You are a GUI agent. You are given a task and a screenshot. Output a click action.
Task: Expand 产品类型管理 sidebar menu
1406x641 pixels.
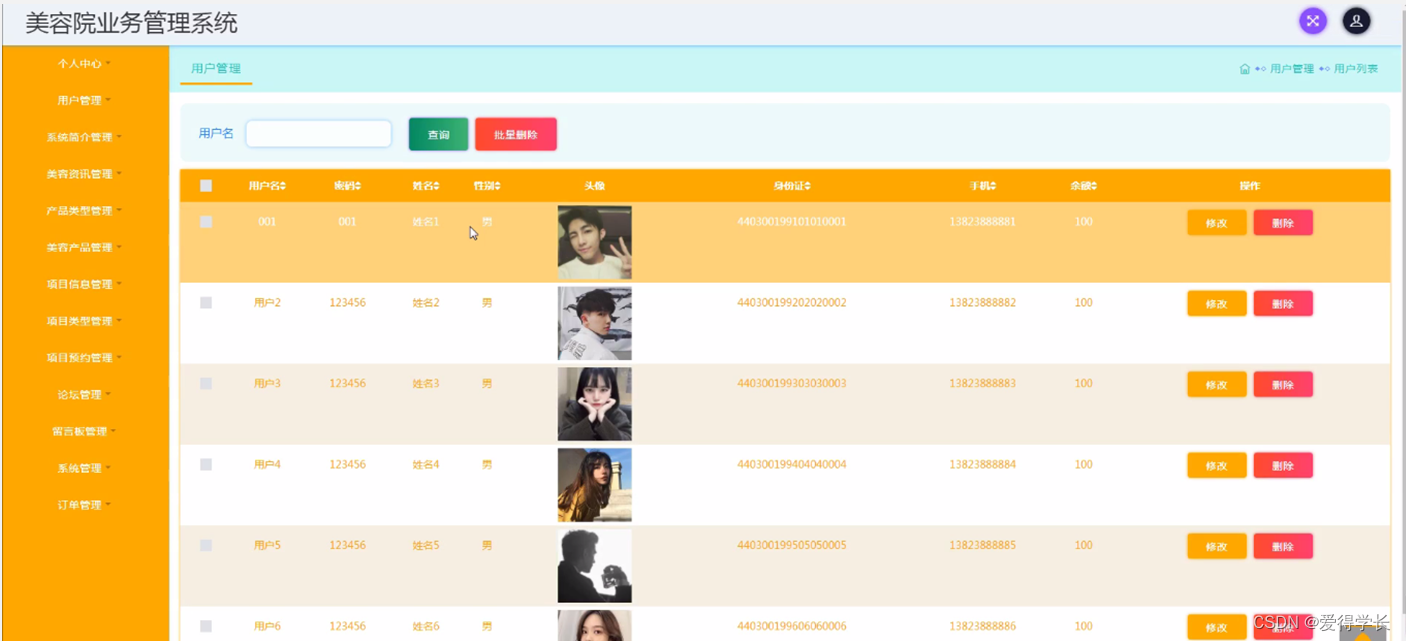(x=84, y=211)
